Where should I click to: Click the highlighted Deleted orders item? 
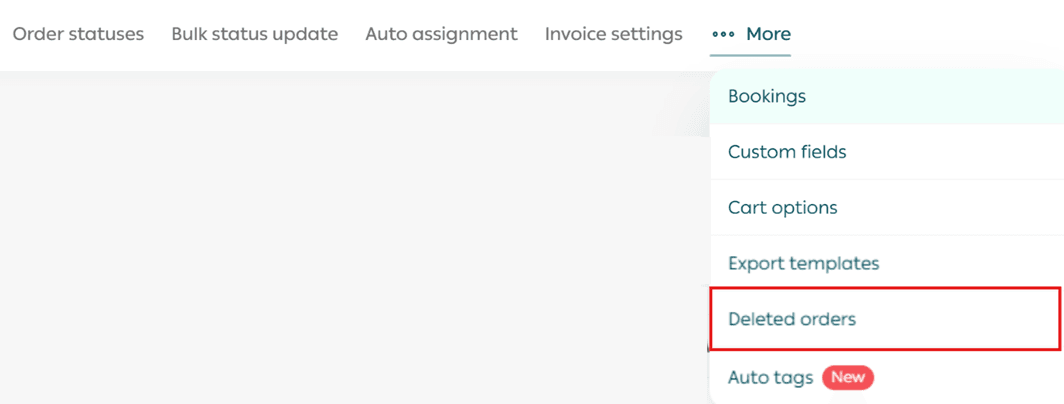[884, 320]
